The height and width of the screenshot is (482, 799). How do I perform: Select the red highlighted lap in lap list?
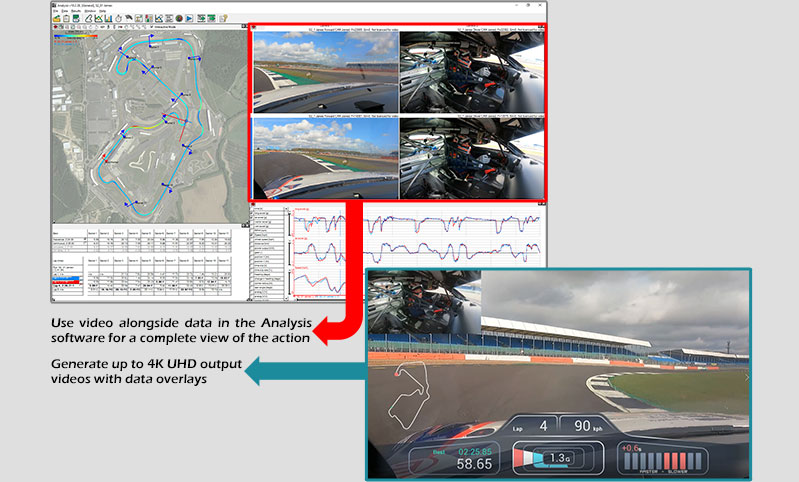click(x=66, y=284)
